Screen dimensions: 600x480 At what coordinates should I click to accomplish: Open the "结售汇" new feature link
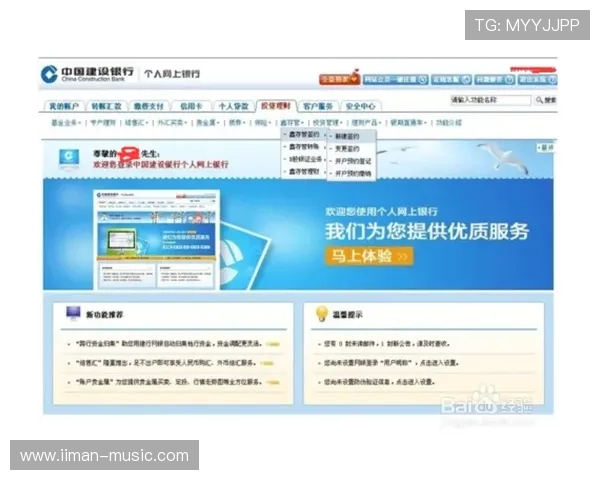(x=165, y=362)
